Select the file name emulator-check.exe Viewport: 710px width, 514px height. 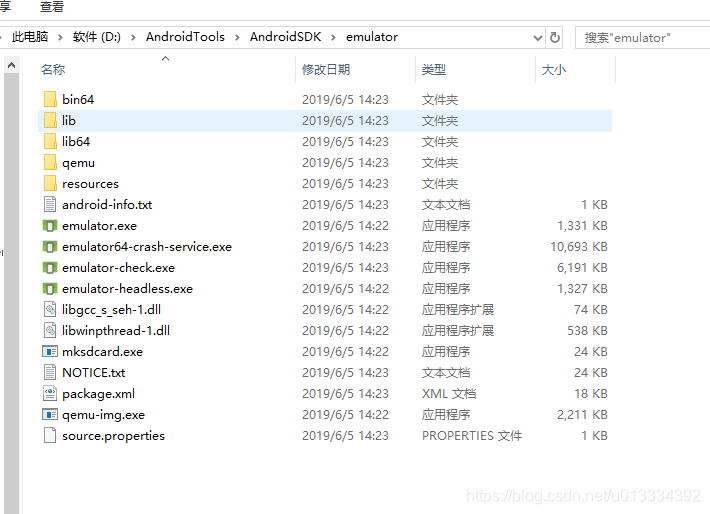tap(118, 268)
